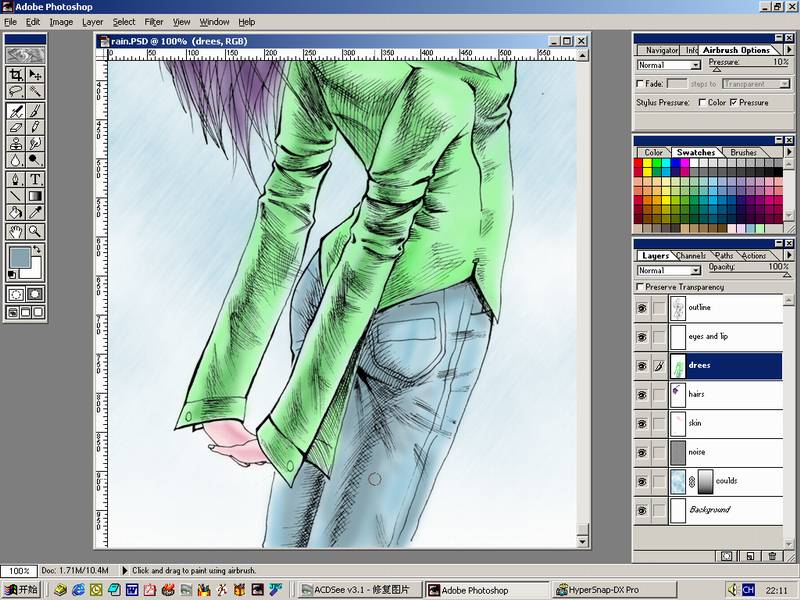Viewport: 800px width, 600px height.
Task: Select the Gradient tool
Action: [35, 196]
